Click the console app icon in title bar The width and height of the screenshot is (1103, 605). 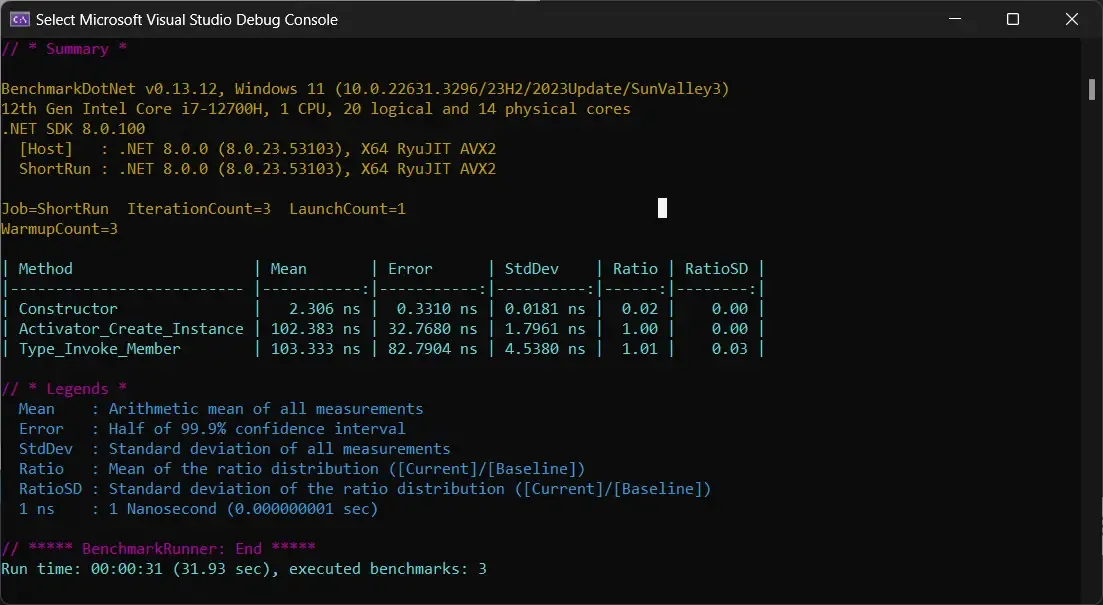pos(19,19)
